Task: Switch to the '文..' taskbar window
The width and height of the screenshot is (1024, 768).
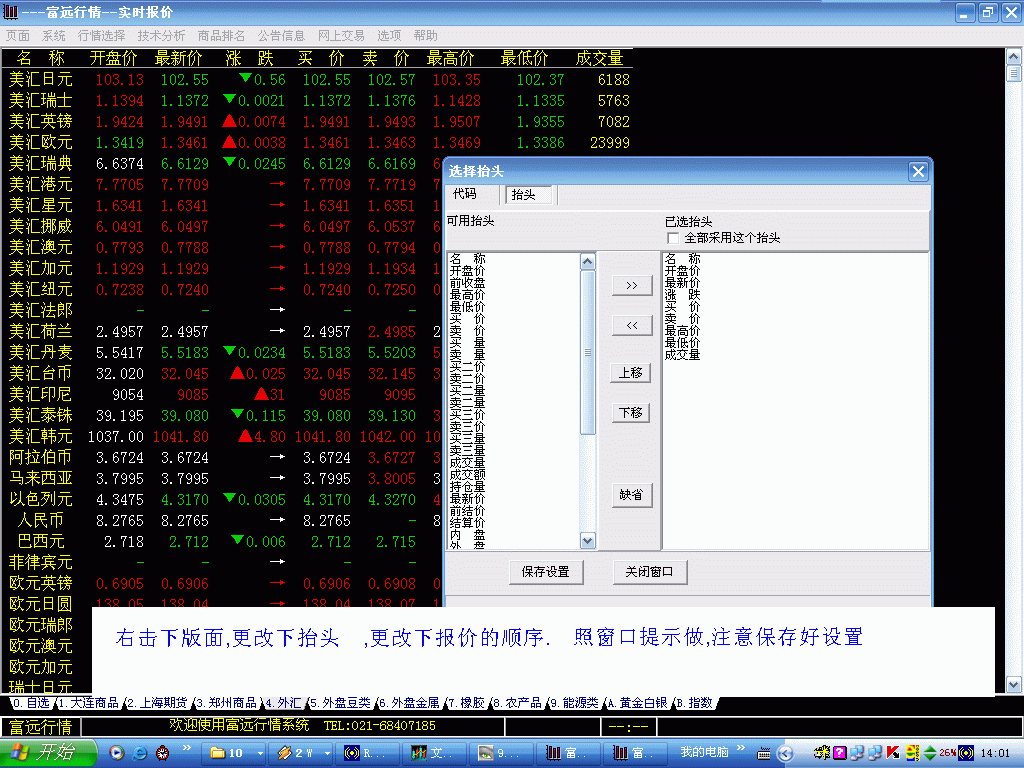Action: (434, 753)
